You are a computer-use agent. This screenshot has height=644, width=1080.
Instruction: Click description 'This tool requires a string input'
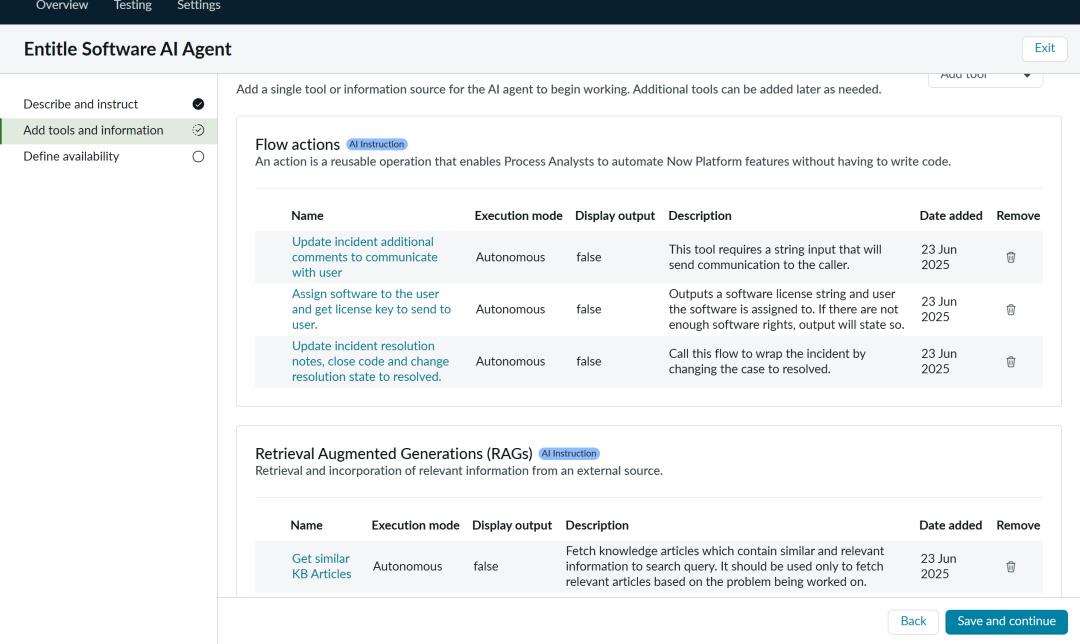click(775, 257)
